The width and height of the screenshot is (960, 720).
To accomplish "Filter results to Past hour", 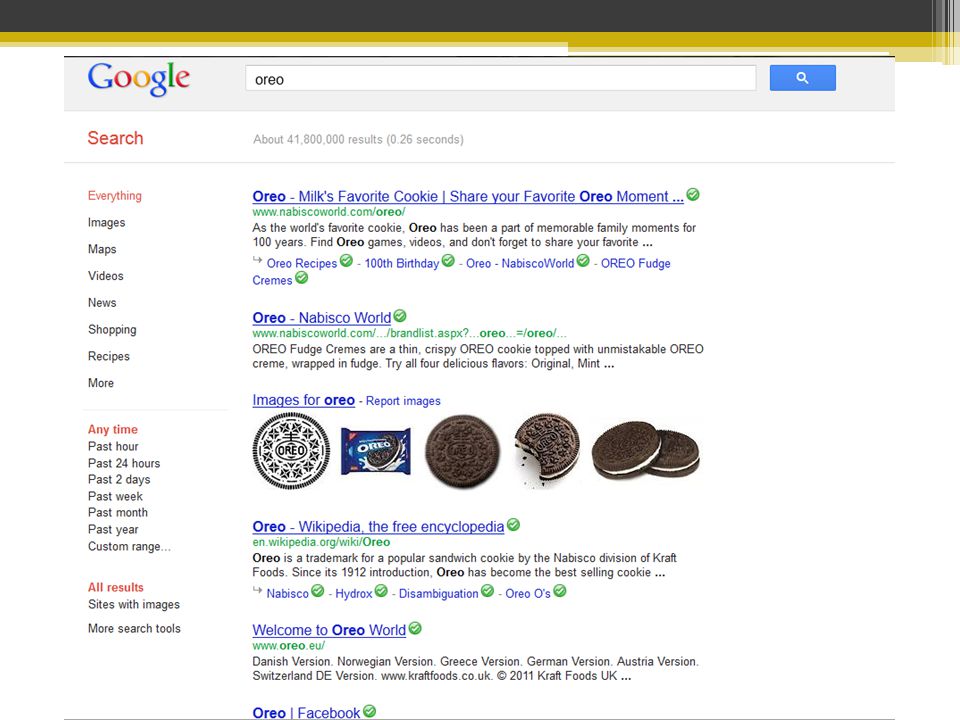I will click(x=113, y=446).
